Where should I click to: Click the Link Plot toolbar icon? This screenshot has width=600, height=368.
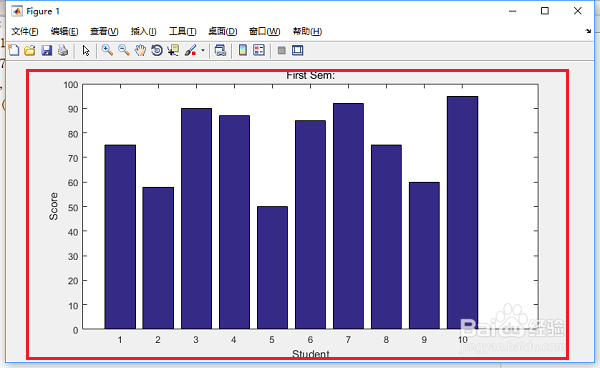220,50
